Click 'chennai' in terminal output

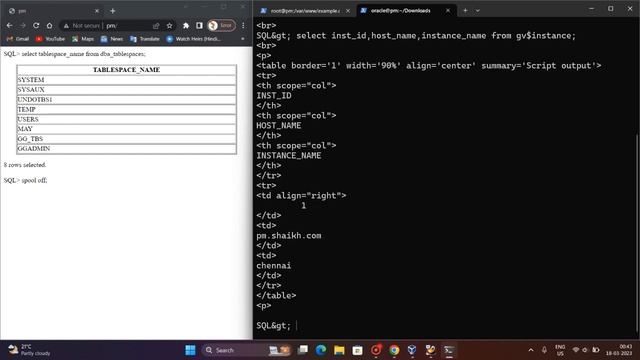273,266
